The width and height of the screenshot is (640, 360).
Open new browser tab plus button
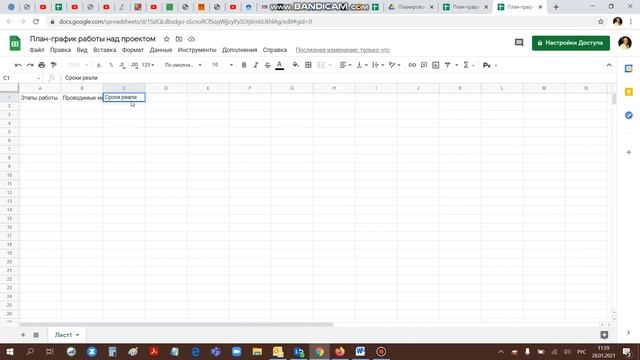tap(556, 7)
